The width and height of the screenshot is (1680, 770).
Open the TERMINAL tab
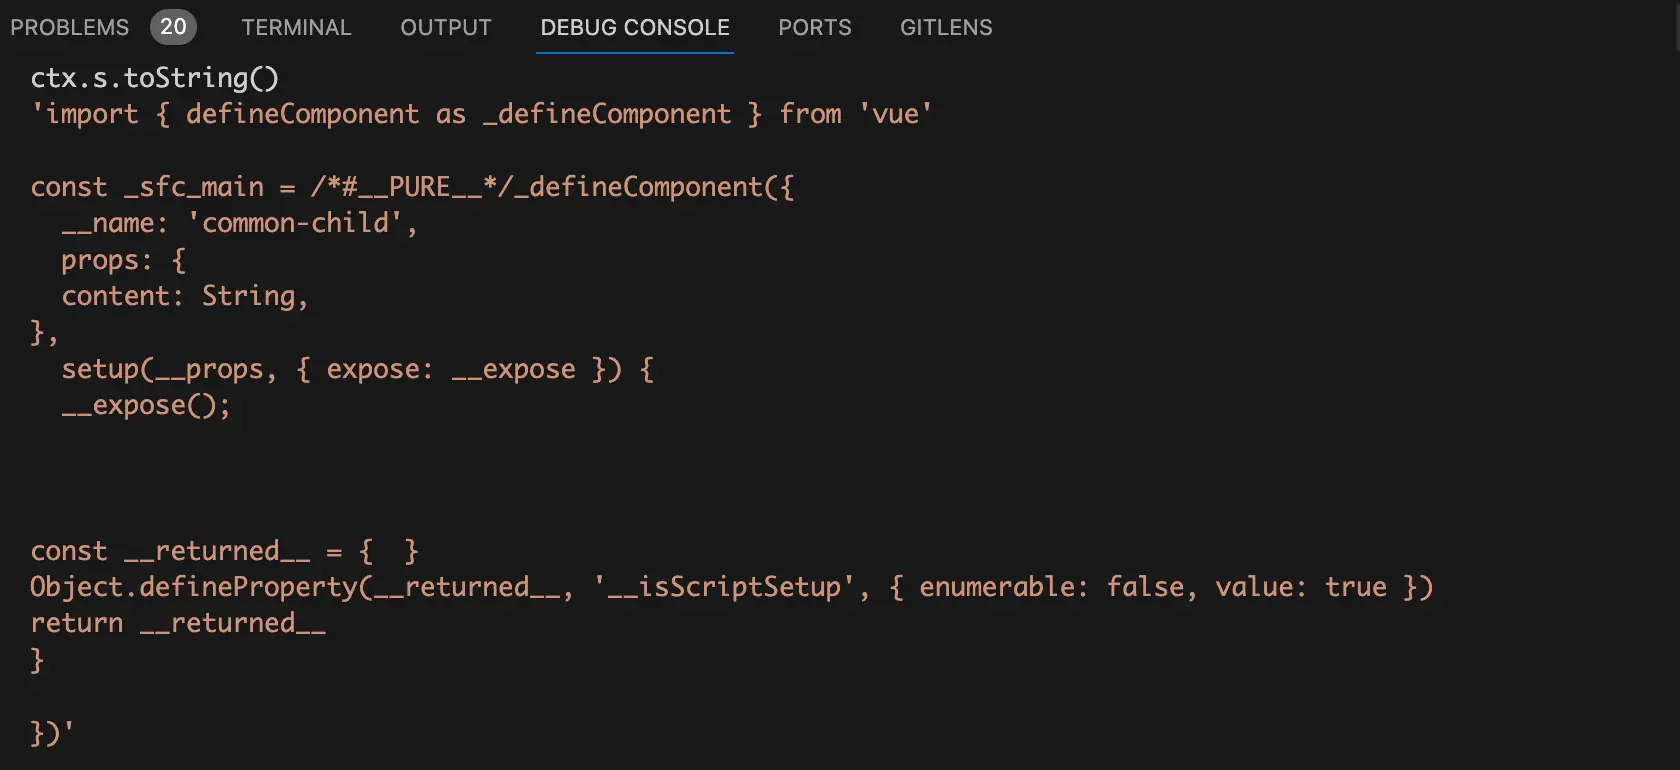[x=296, y=27]
